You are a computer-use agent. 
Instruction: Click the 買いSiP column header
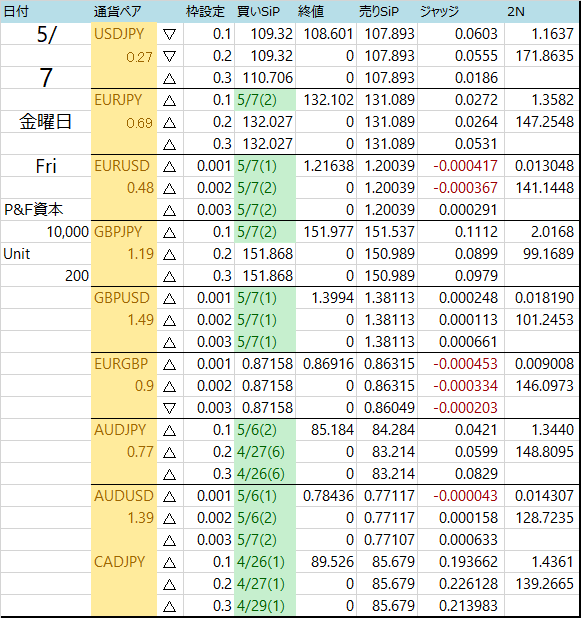tap(258, 11)
